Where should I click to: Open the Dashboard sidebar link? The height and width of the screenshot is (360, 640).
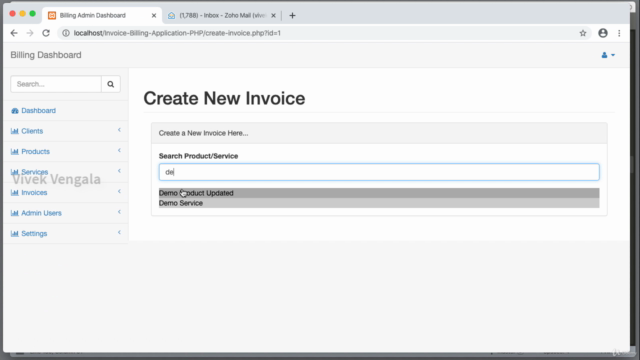coord(38,111)
